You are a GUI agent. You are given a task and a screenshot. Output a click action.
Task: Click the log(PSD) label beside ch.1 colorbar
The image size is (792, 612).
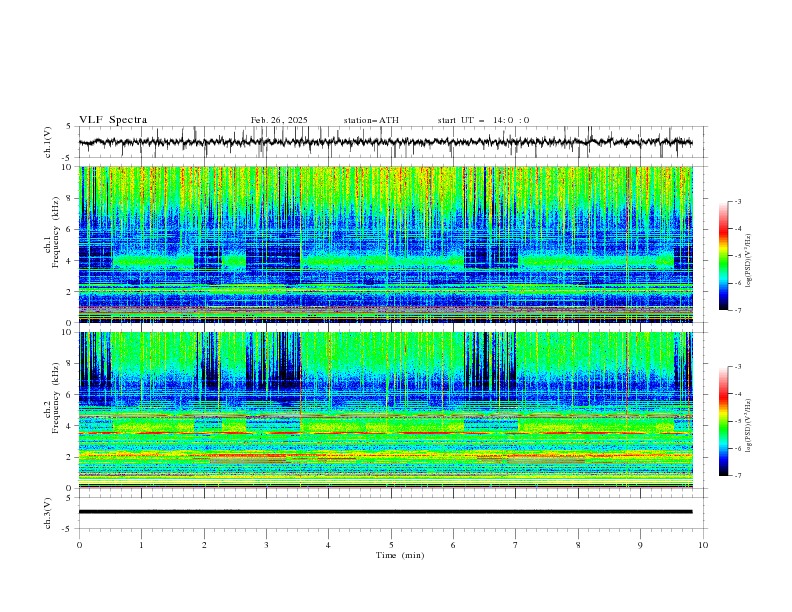pos(749,261)
